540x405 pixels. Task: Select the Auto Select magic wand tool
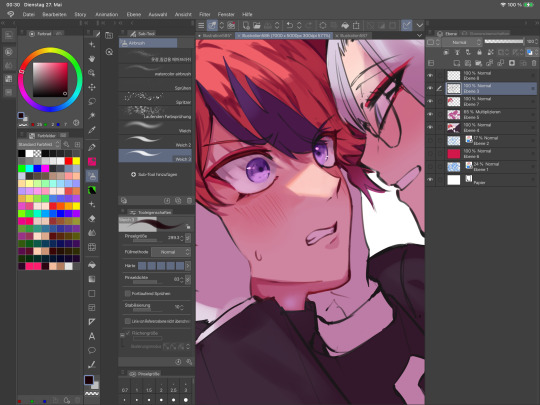coord(92,116)
